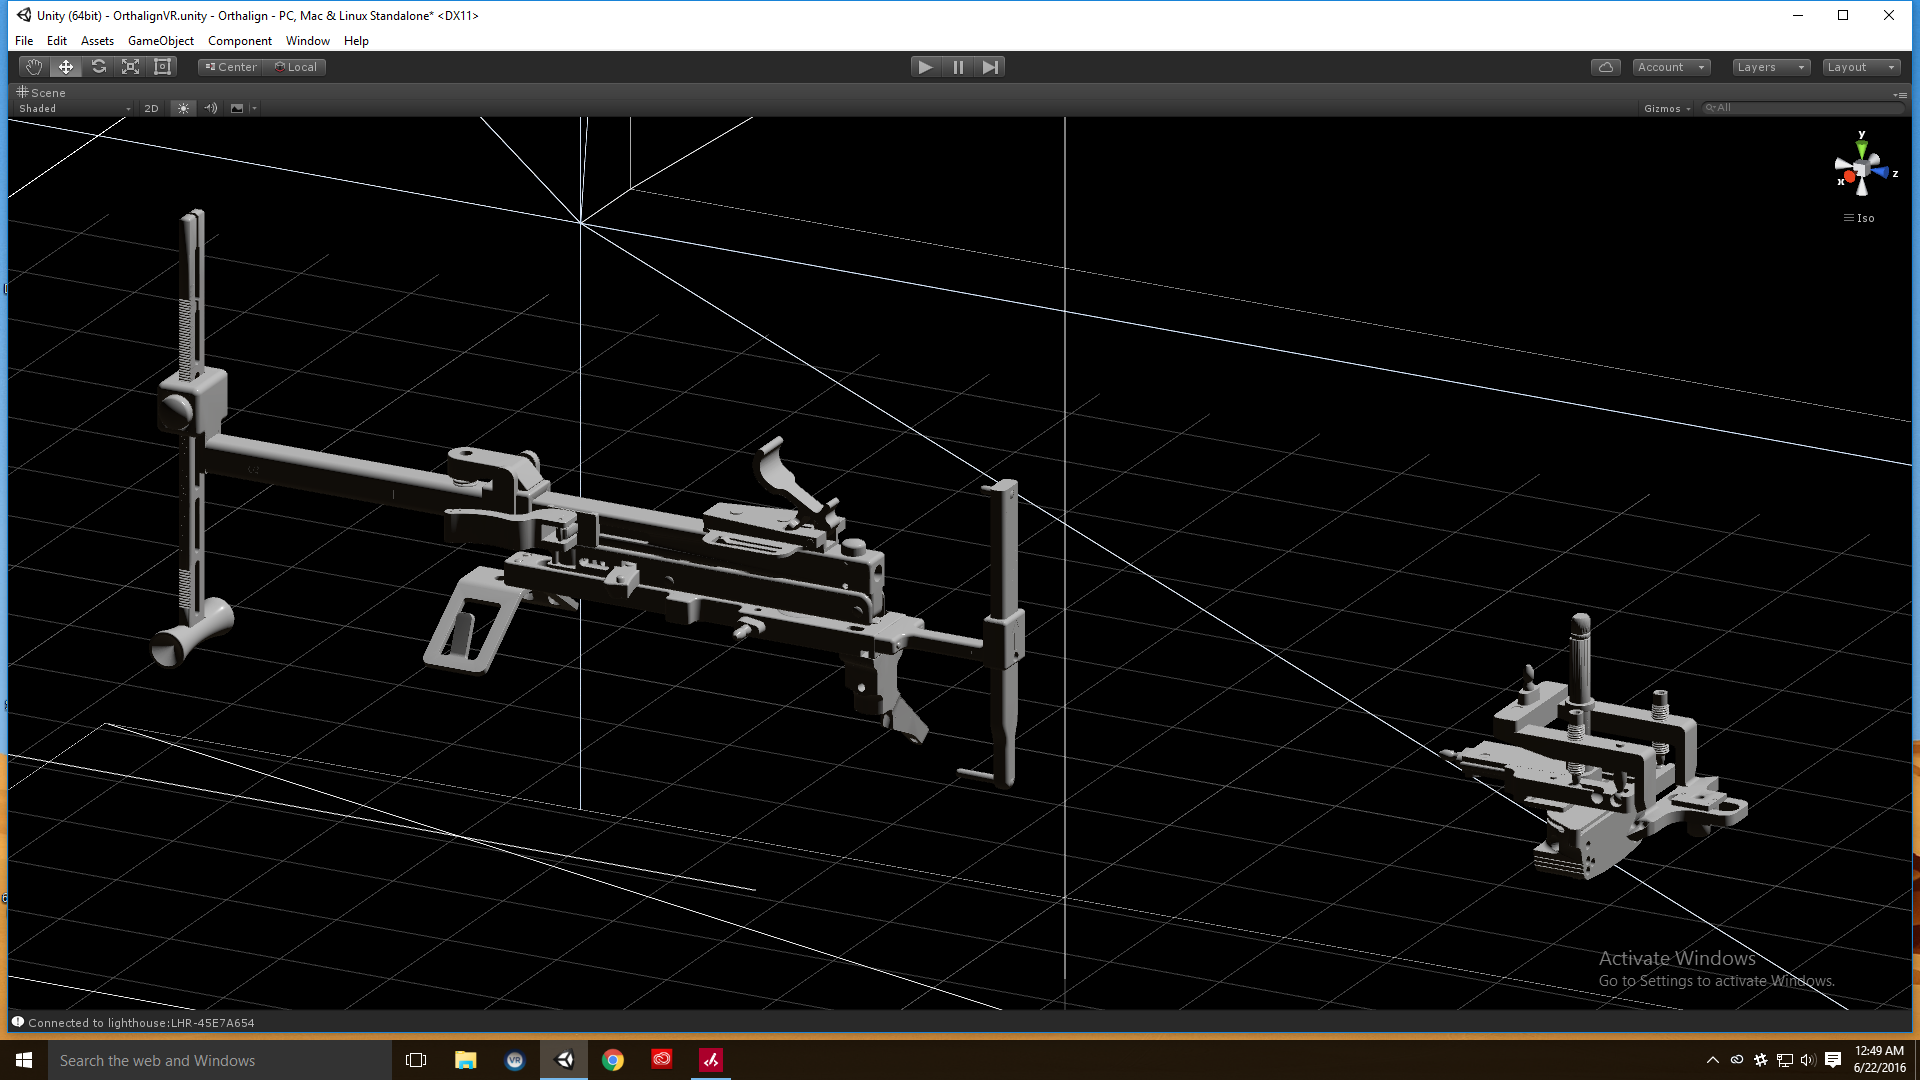Image resolution: width=1920 pixels, height=1080 pixels.
Task: Select the Rect transform tool
Action: coord(162,67)
